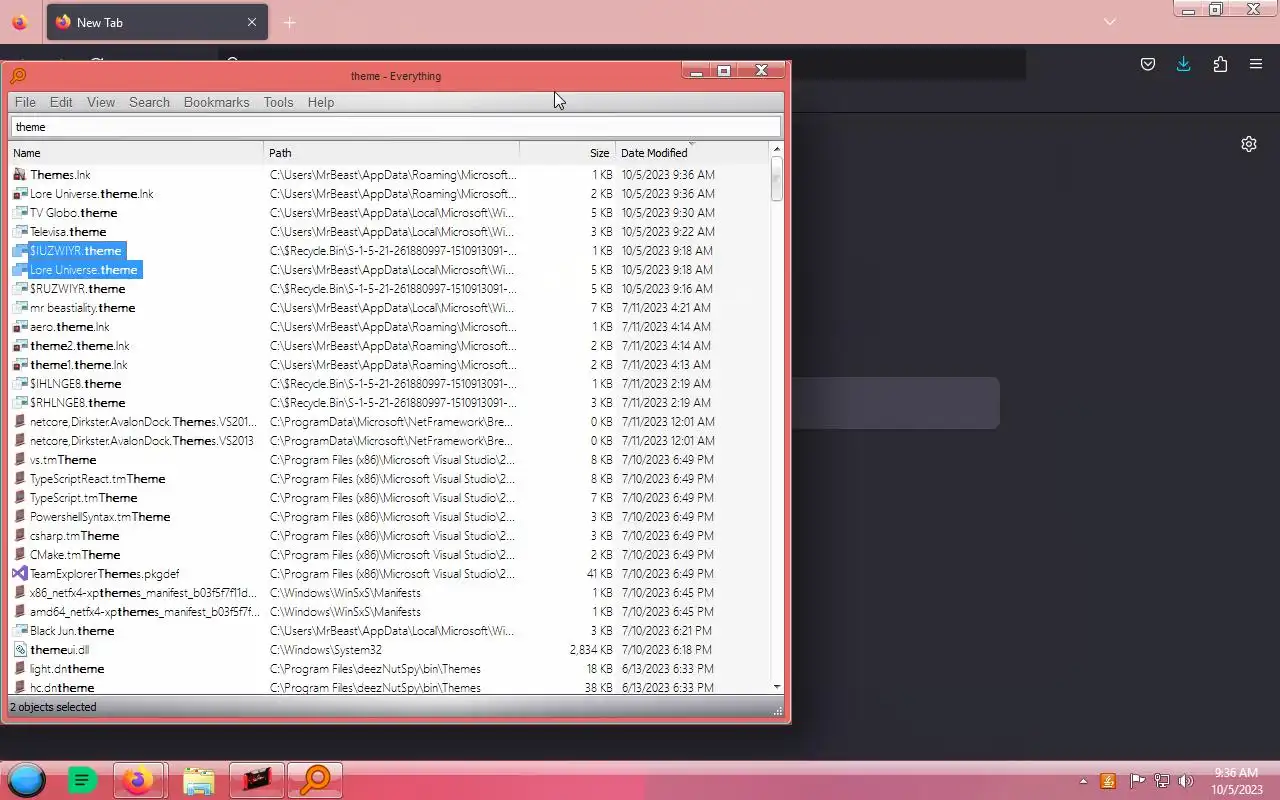The image size is (1280, 800).
Task: Open Firefox application hamburger menu
Action: pyautogui.click(x=1256, y=64)
